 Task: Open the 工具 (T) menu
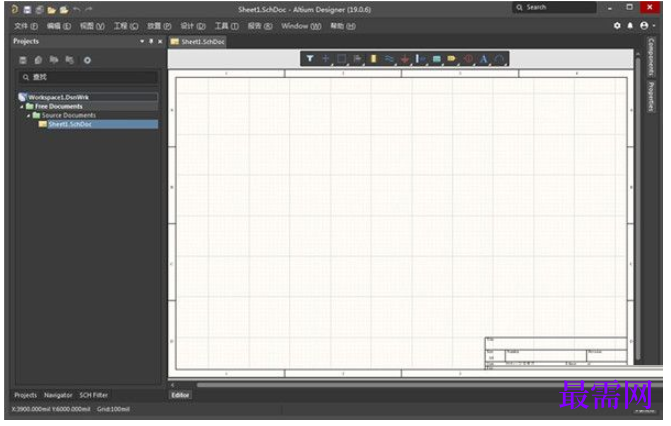(226, 26)
